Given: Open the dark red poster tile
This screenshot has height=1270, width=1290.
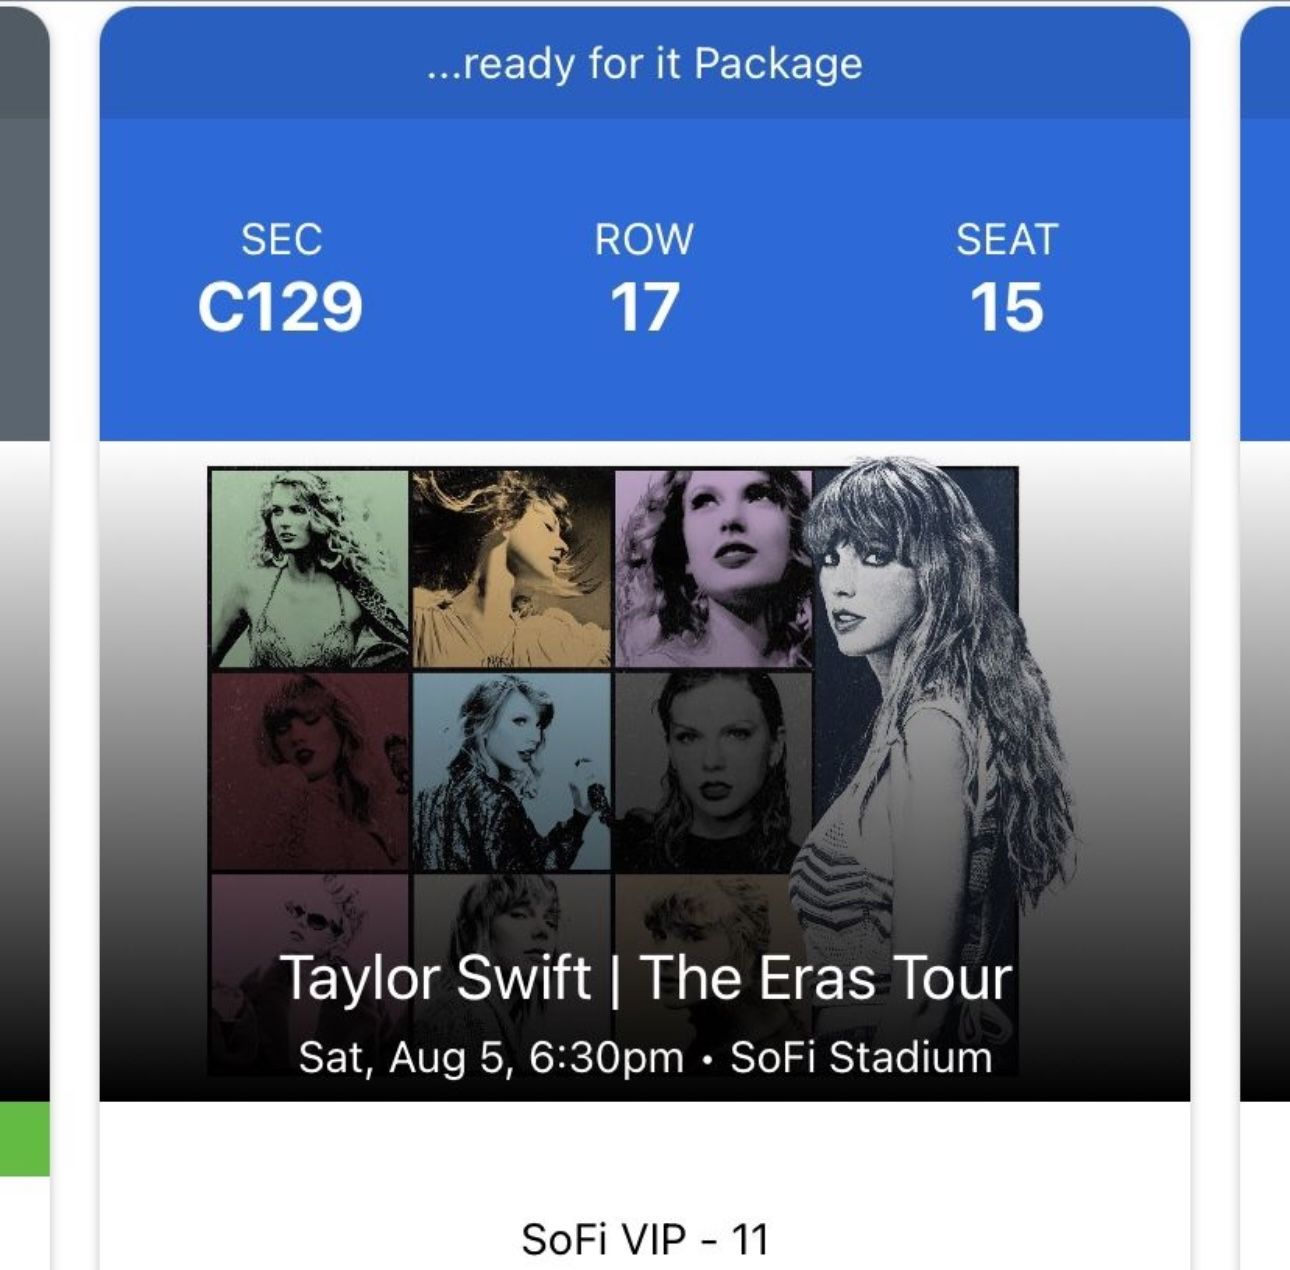Looking at the screenshot, I should coord(310,771).
